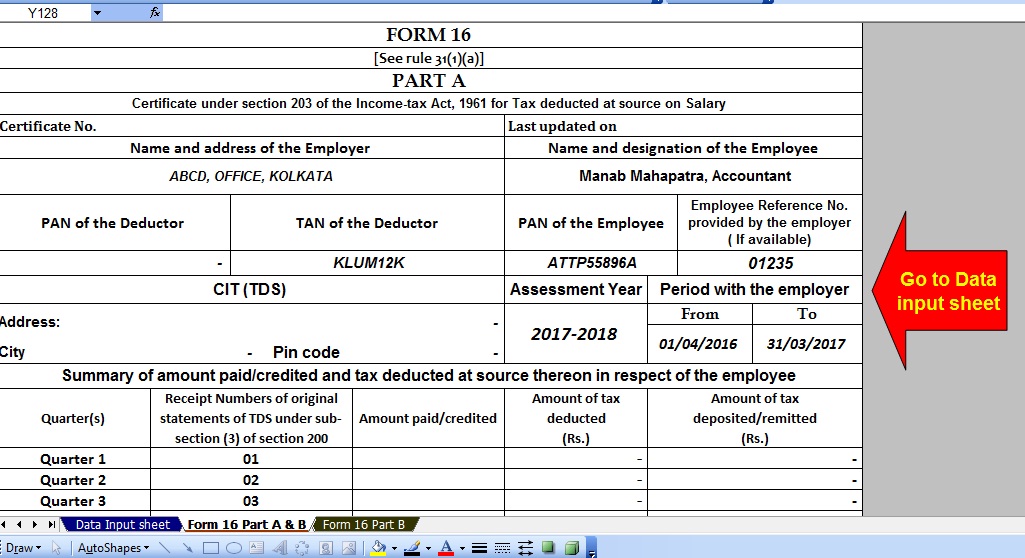Select the Amount paid/credited header
This screenshot has height=558, width=1025.
[428, 418]
